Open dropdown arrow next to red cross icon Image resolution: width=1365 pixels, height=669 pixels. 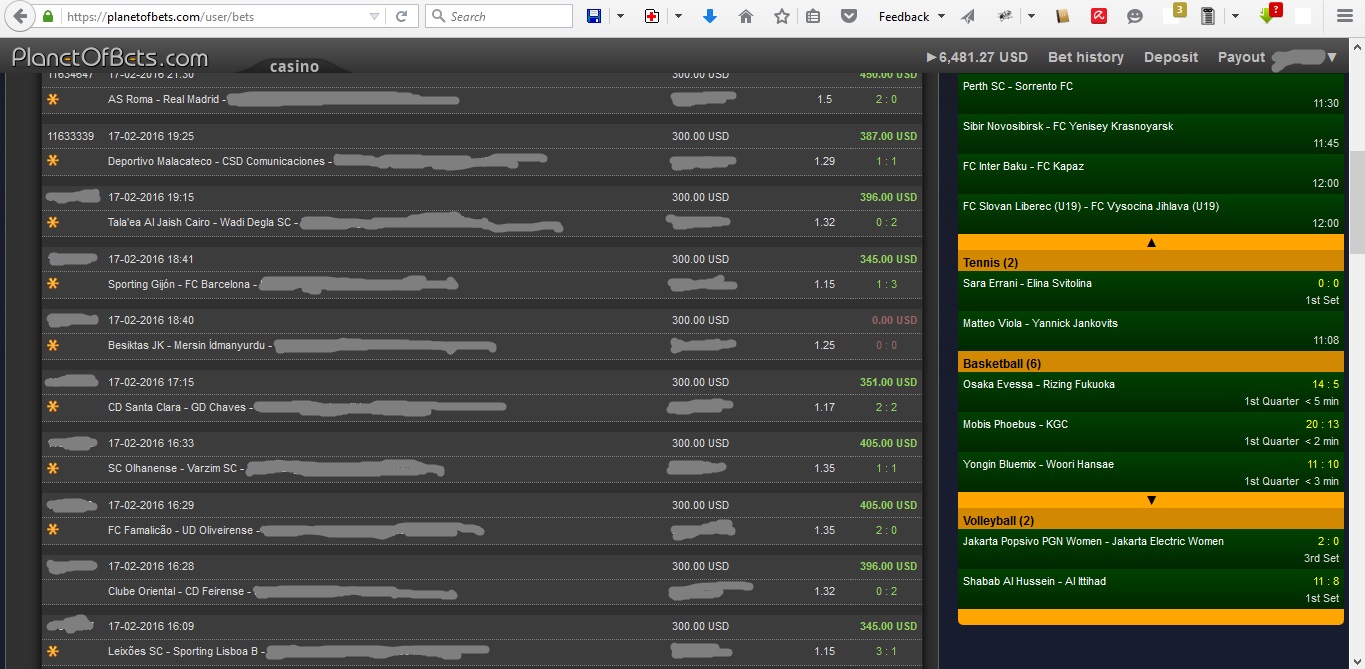click(678, 16)
